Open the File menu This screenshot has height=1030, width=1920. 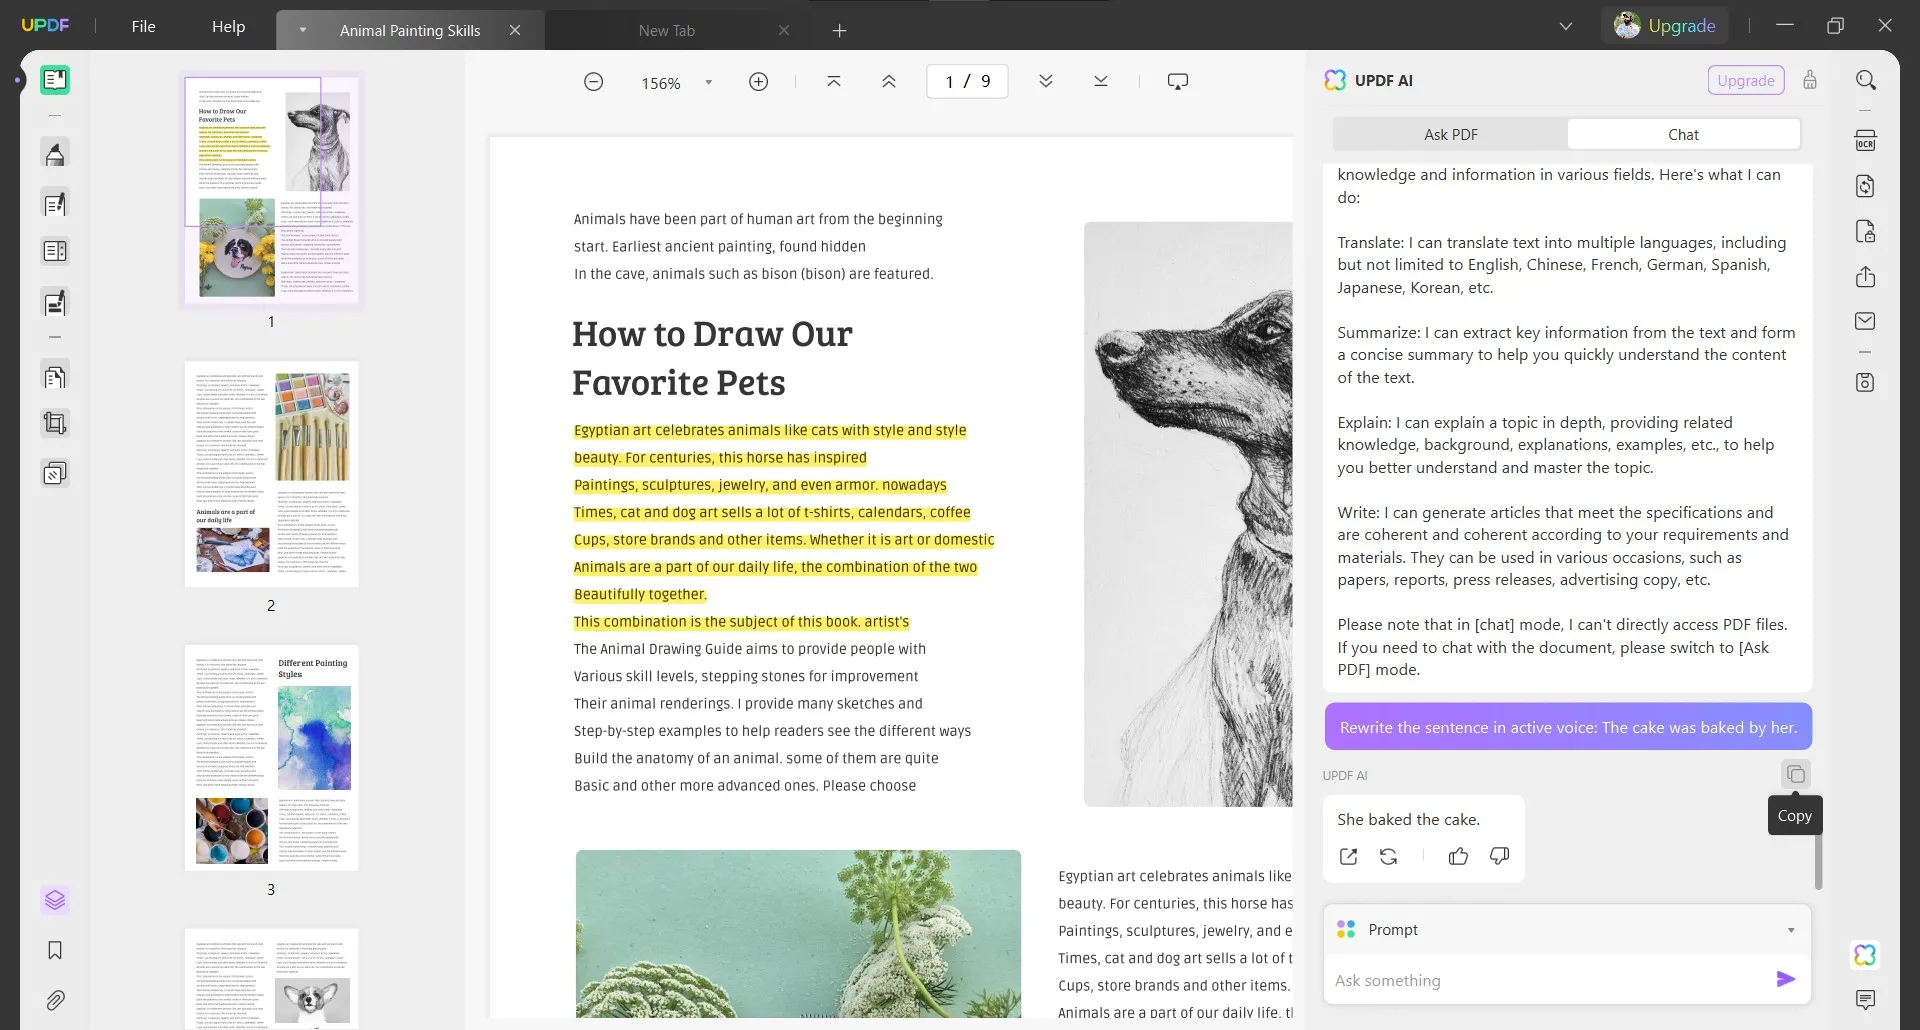(143, 27)
